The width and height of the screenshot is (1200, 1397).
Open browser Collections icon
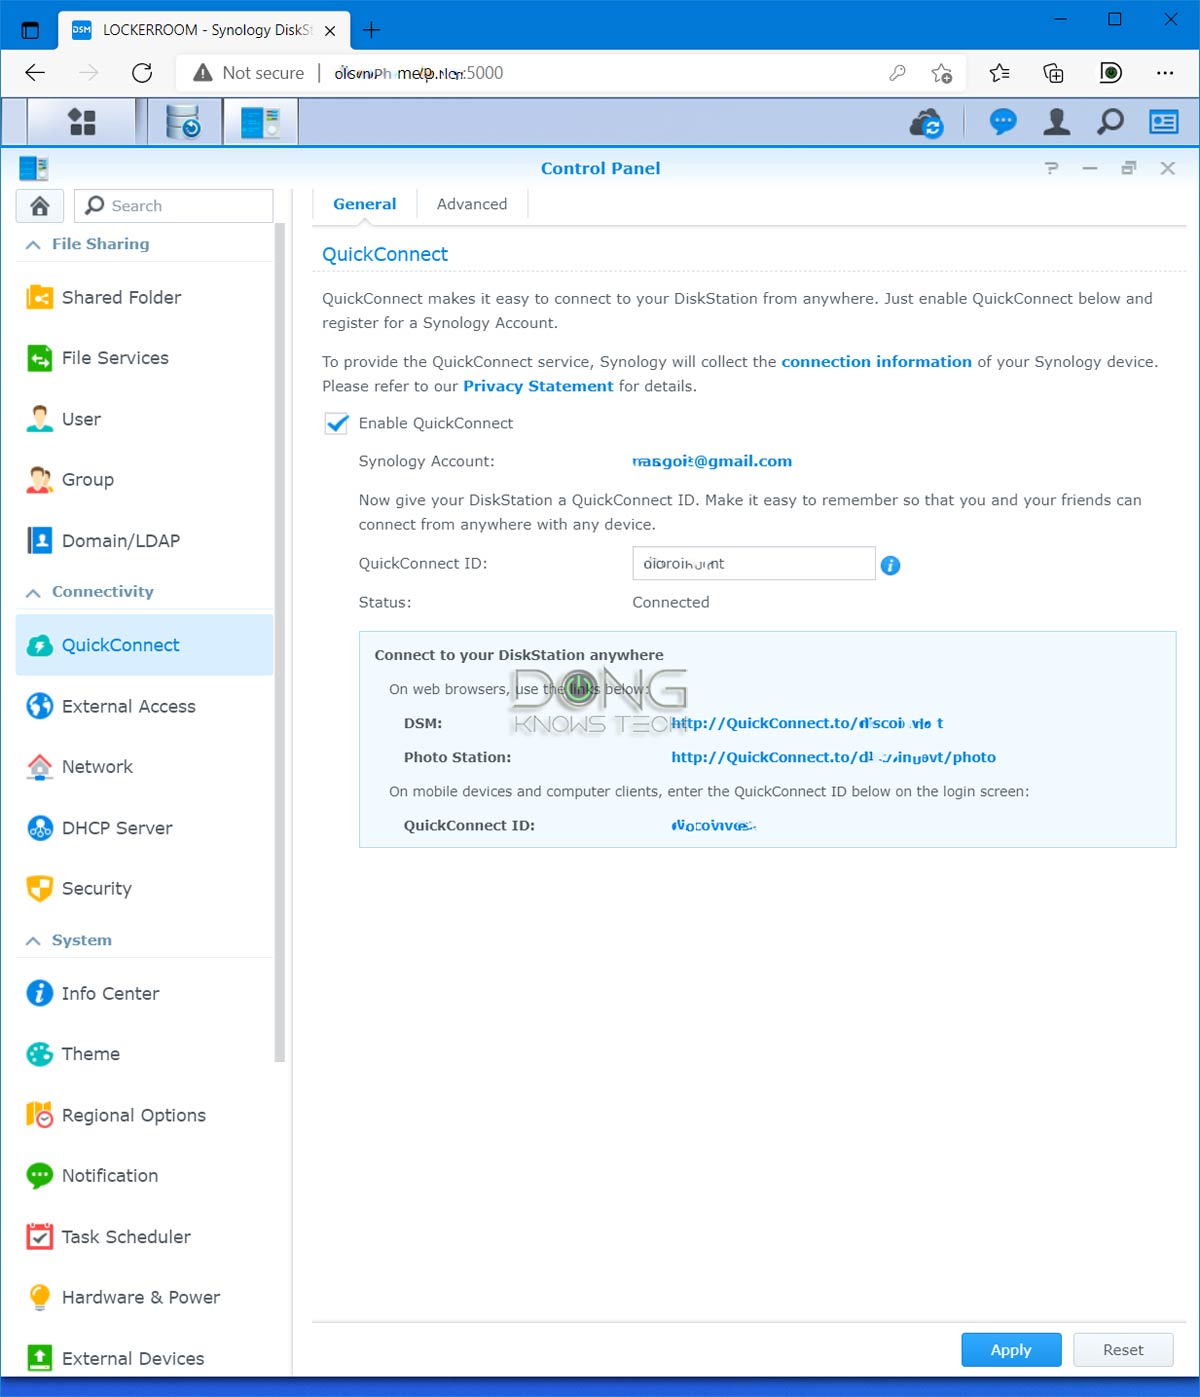tap(1053, 73)
